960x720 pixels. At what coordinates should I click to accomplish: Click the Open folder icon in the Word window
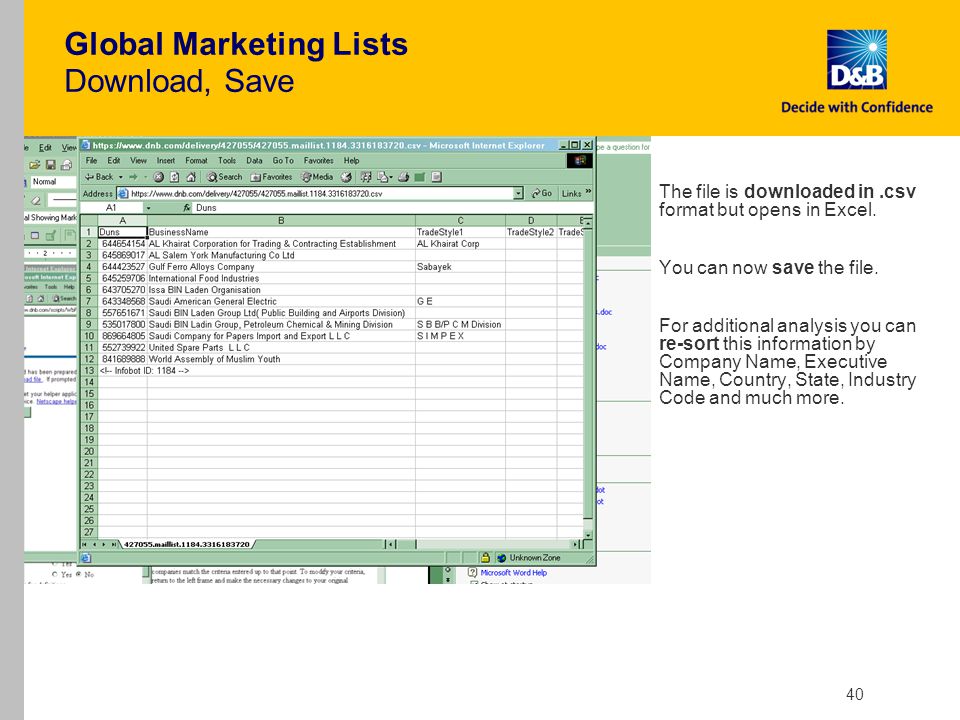(x=35, y=165)
